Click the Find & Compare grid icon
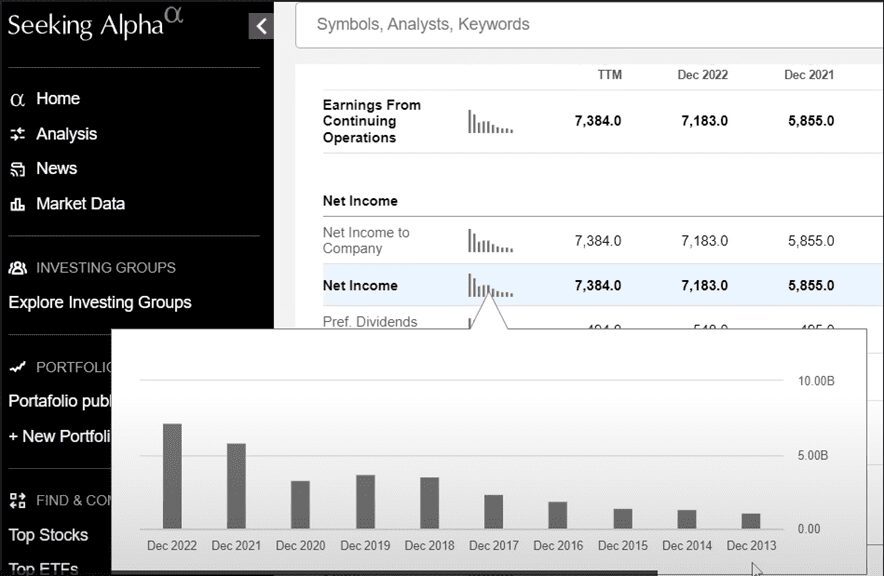884x576 pixels. coord(17,500)
